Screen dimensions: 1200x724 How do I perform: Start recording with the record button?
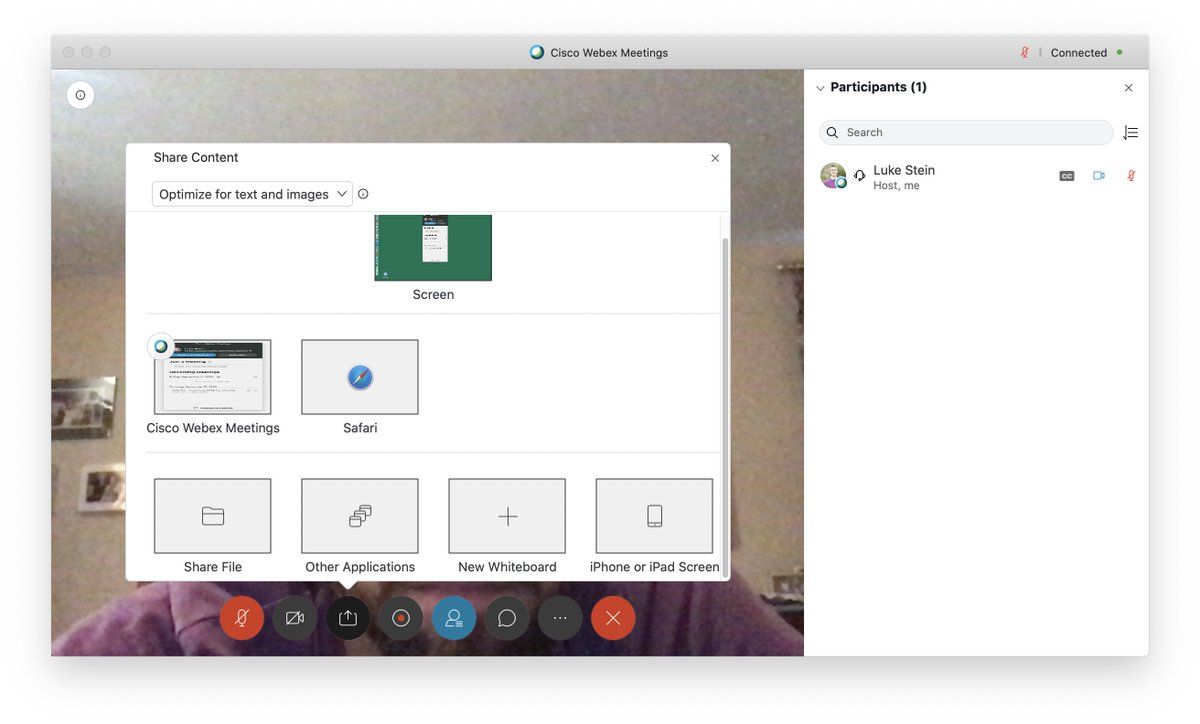tap(401, 618)
